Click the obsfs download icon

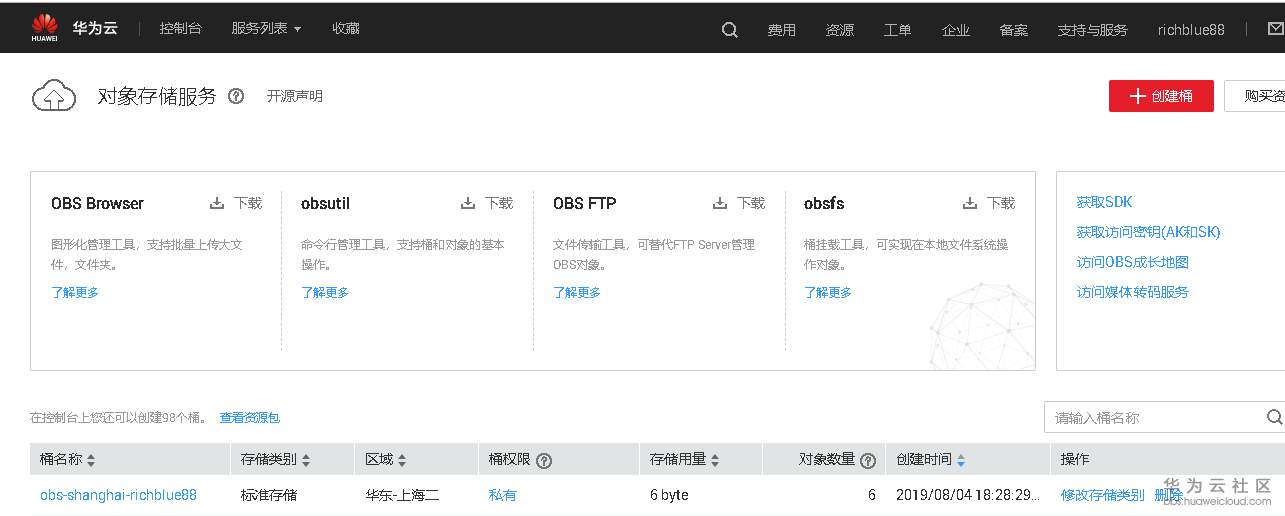[970, 203]
